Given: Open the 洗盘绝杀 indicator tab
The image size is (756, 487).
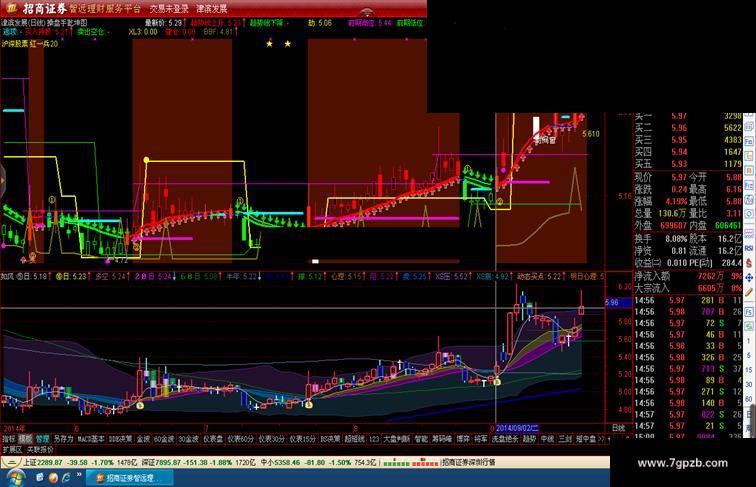Looking at the screenshot, I should pos(505,439).
